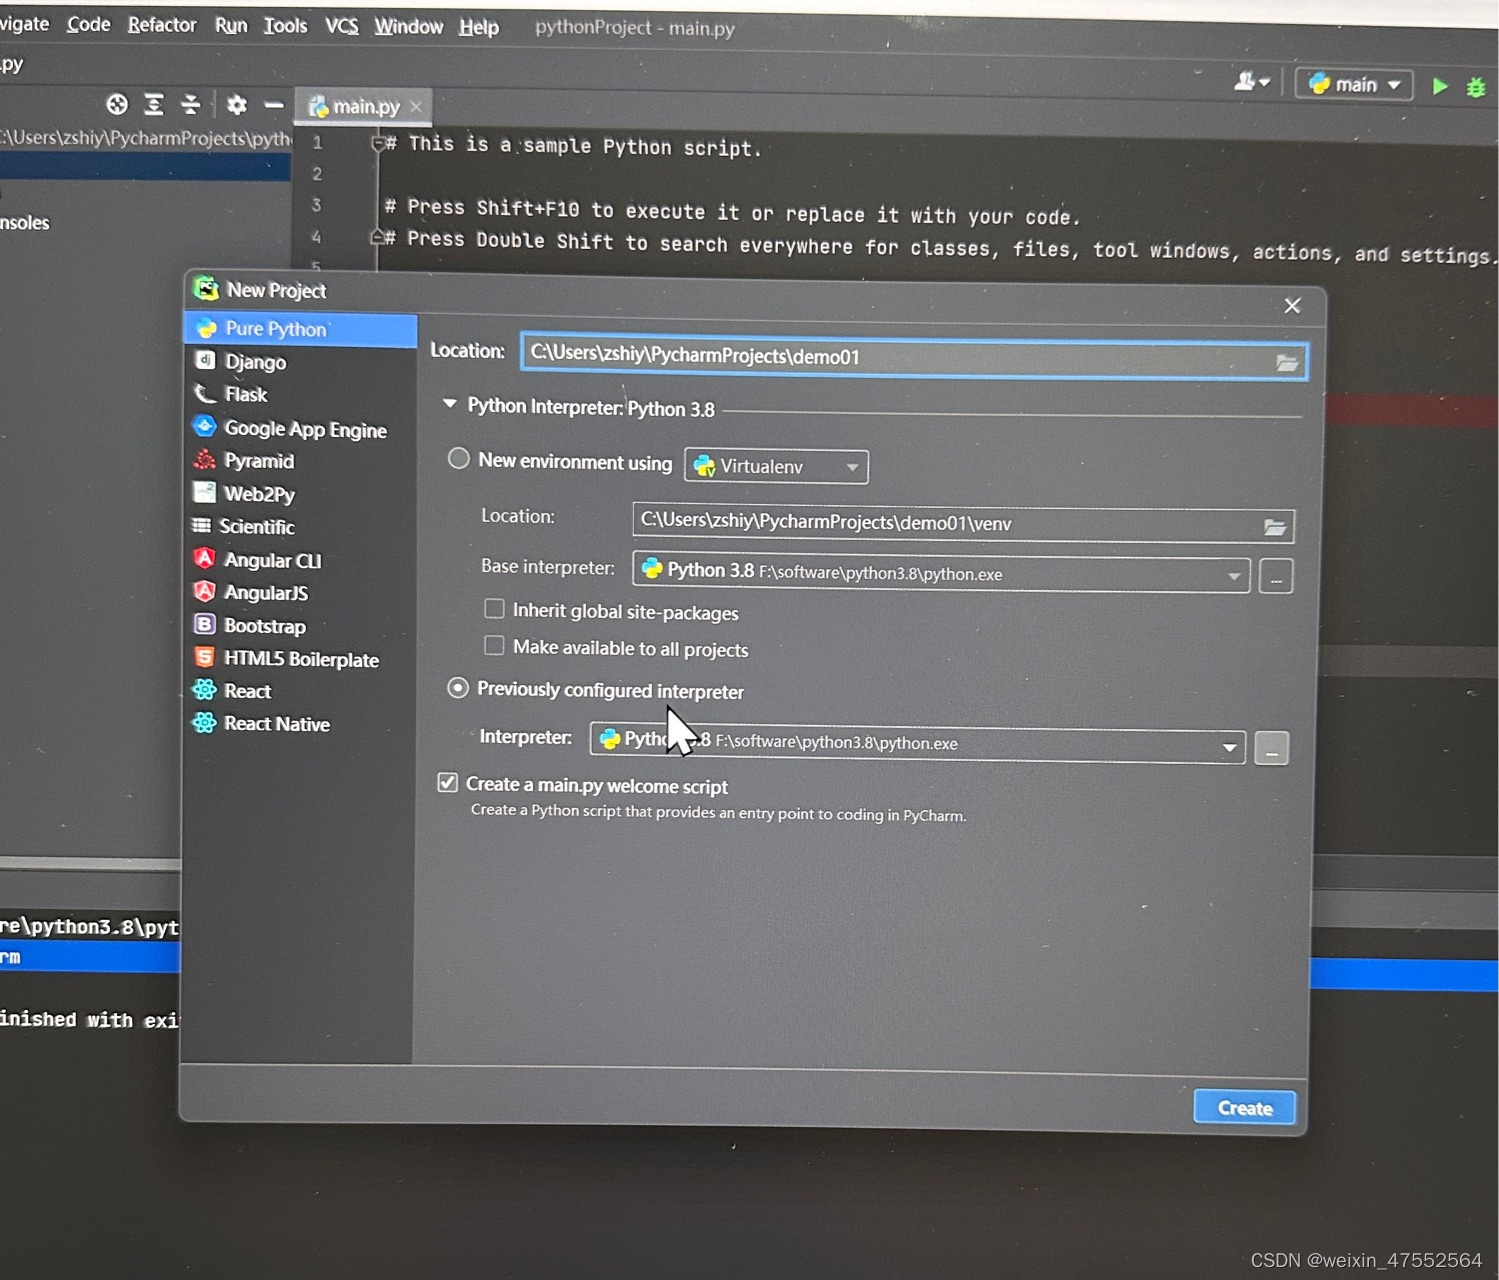The image size is (1499, 1280).
Task: Browse folder icon in project Location field
Action: click(1287, 362)
